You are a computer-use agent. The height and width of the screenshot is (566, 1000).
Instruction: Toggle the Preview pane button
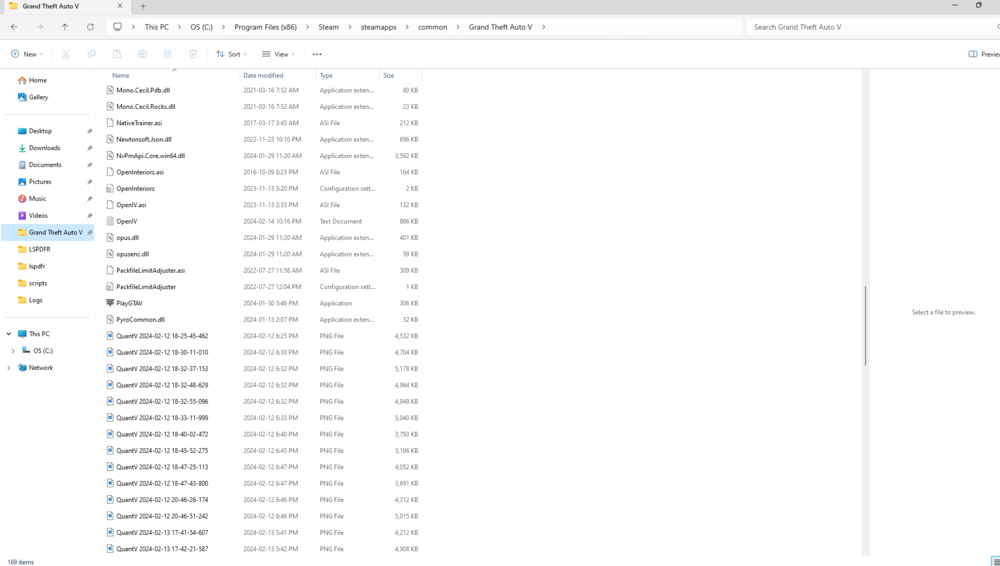coord(983,54)
